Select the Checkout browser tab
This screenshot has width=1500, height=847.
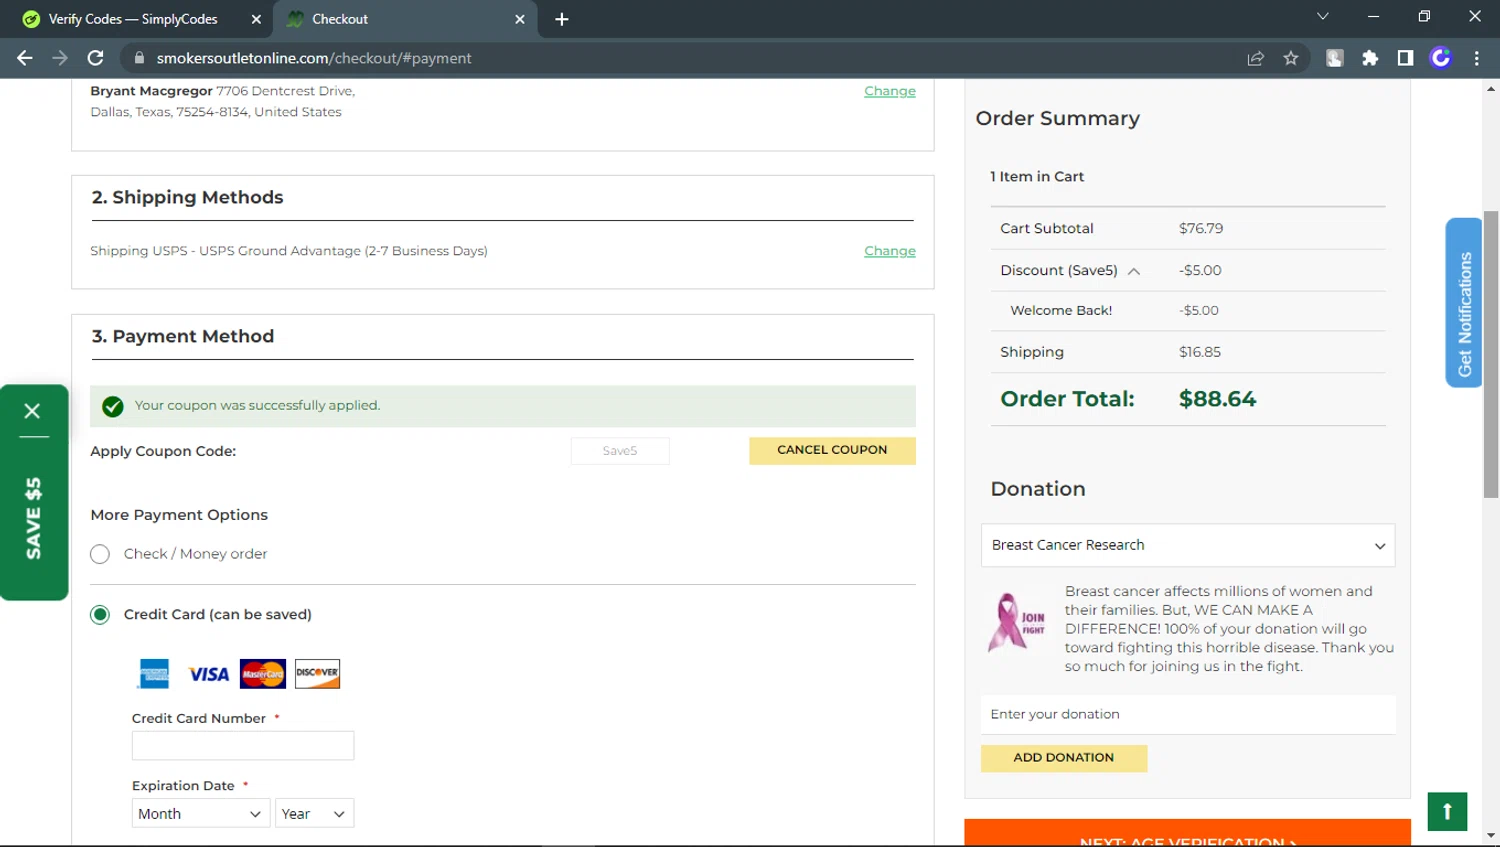[340, 19]
